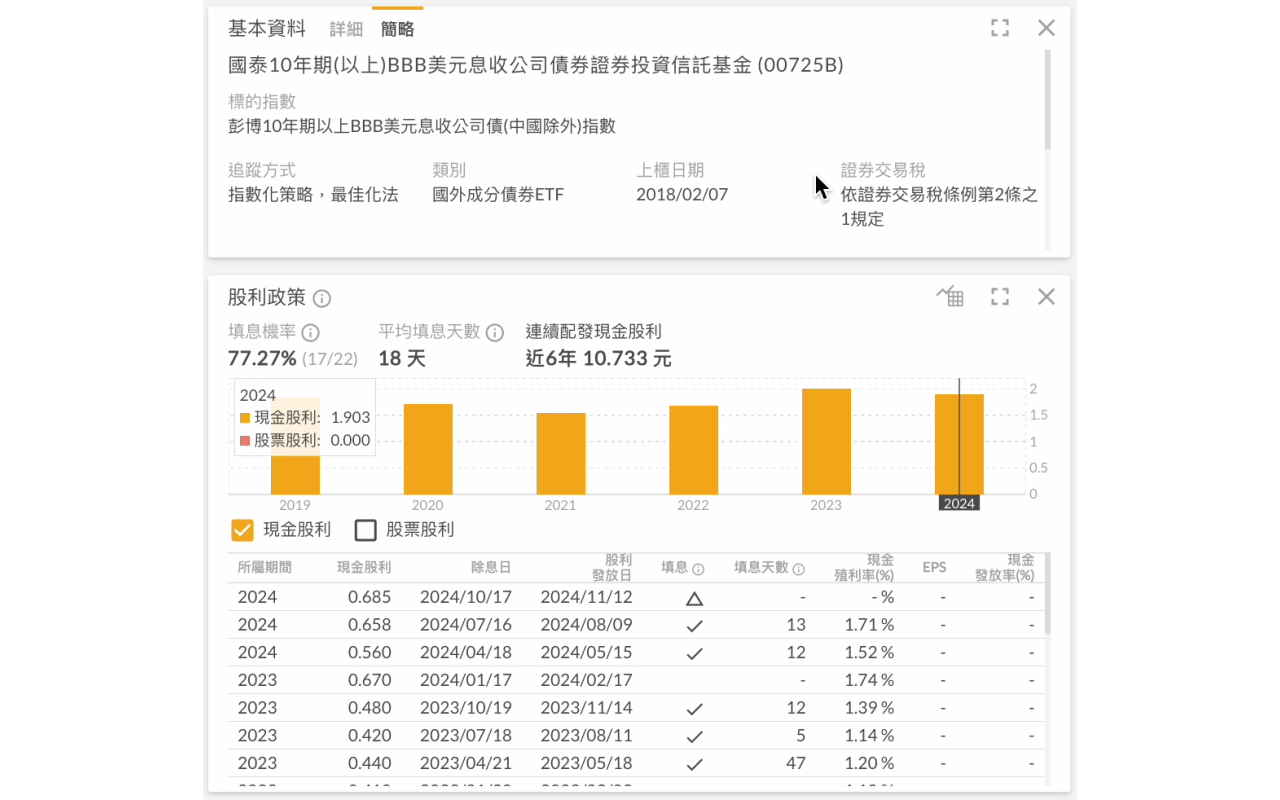Viewport: 1280px width, 800px height.
Task: Enable the 股票股利 checkbox
Action: coord(365,530)
